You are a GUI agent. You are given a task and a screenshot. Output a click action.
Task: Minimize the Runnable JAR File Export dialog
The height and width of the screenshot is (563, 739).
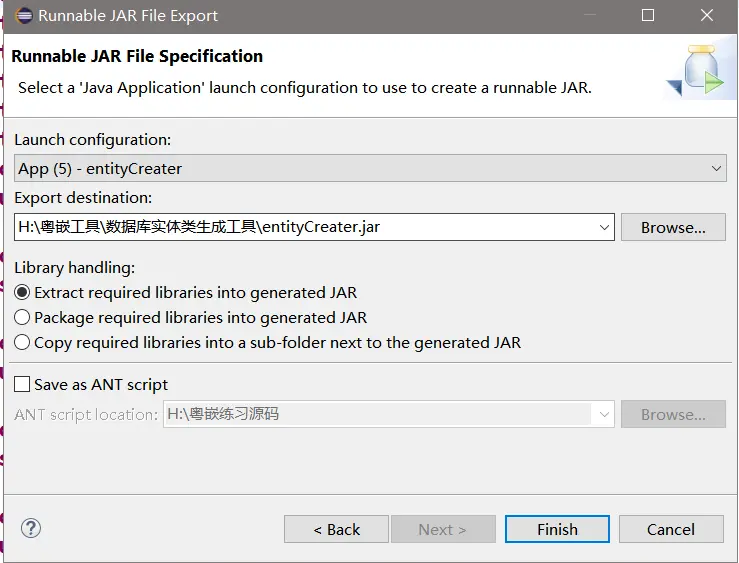coord(588,16)
